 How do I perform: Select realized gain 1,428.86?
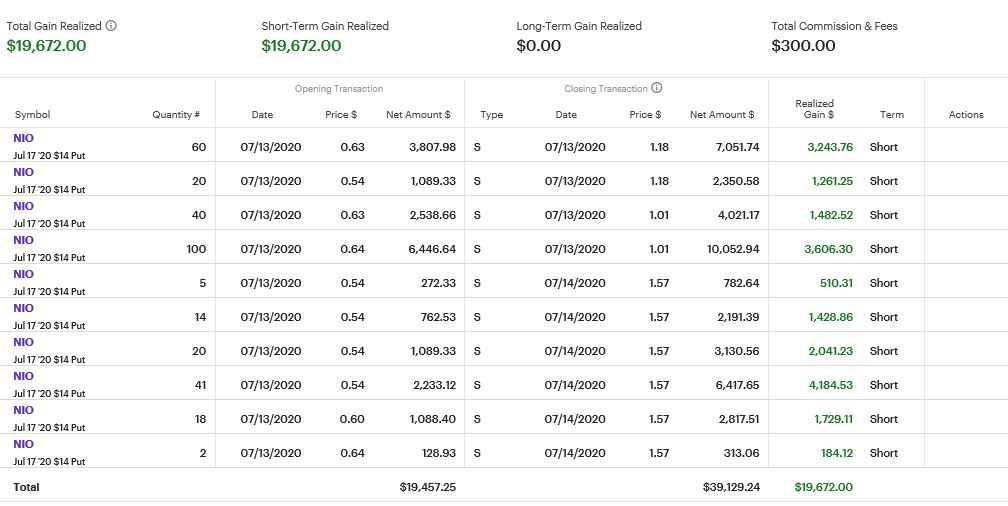(x=830, y=318)
